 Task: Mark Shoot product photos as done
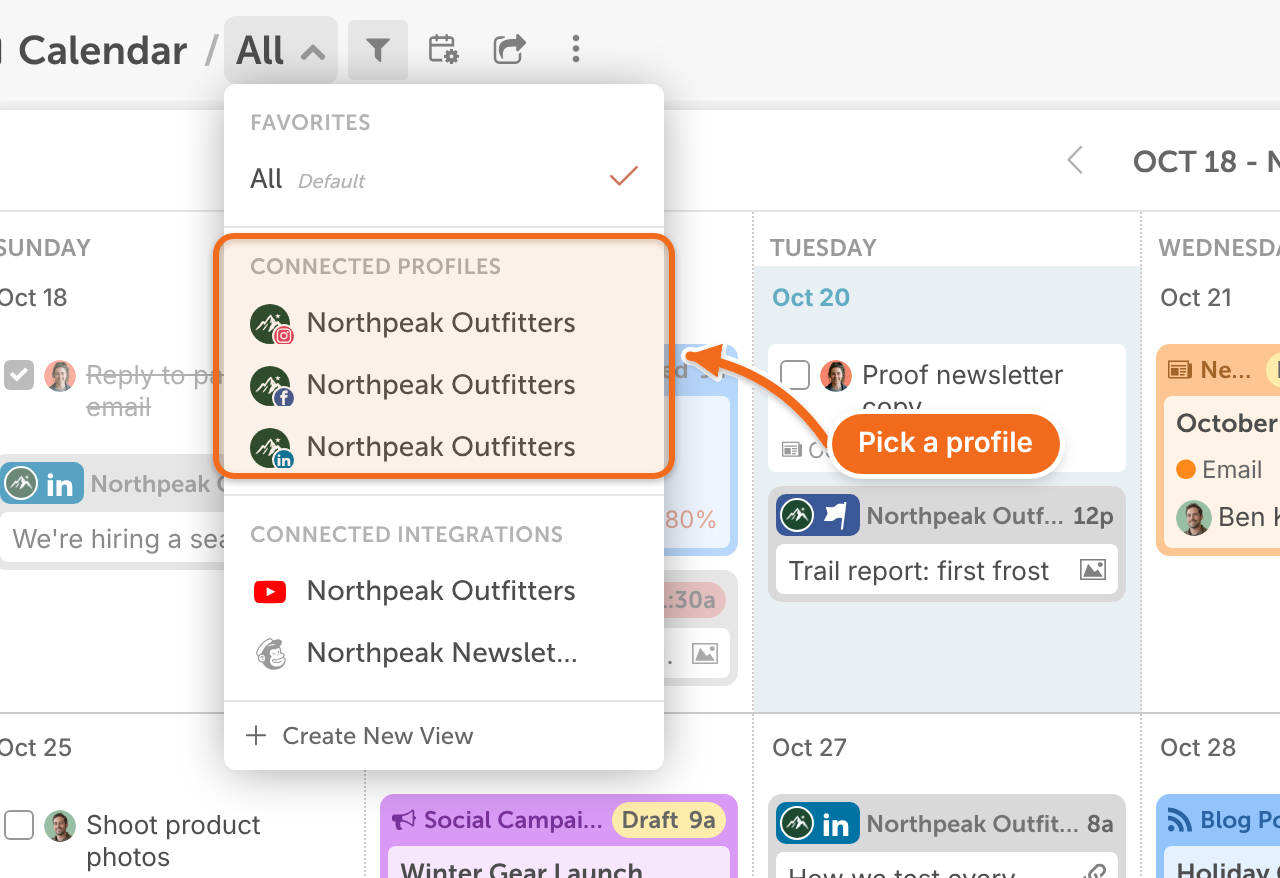pos(19,826)
